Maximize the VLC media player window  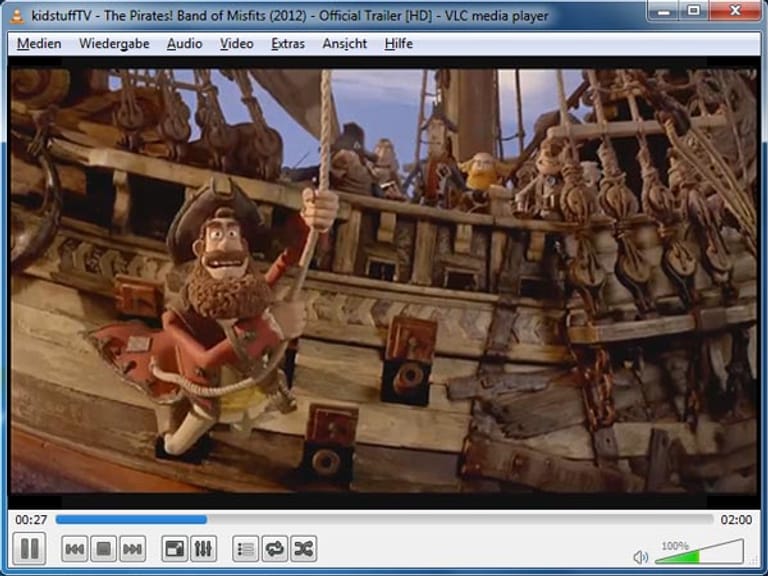694,11
